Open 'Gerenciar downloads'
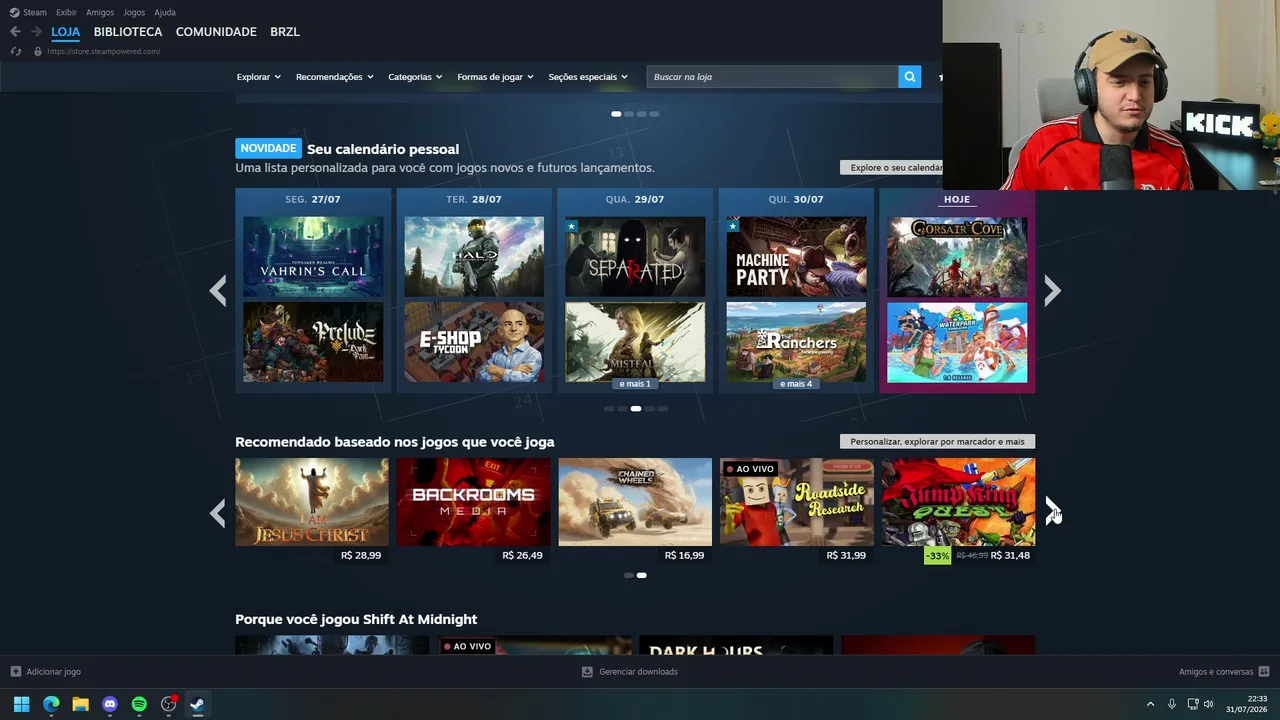The image size is (1280, 720). pos(638,672)
